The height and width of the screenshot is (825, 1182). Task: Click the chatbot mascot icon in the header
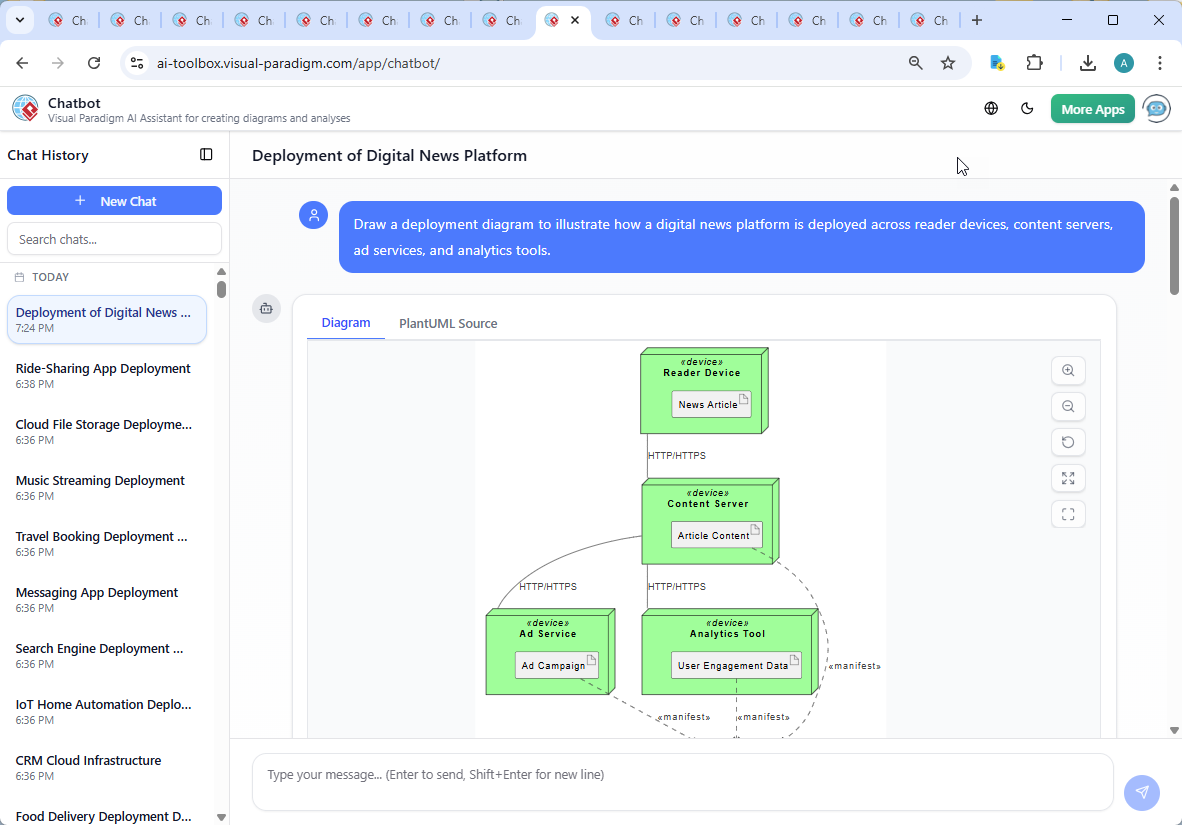click(x=1156, y=108)
